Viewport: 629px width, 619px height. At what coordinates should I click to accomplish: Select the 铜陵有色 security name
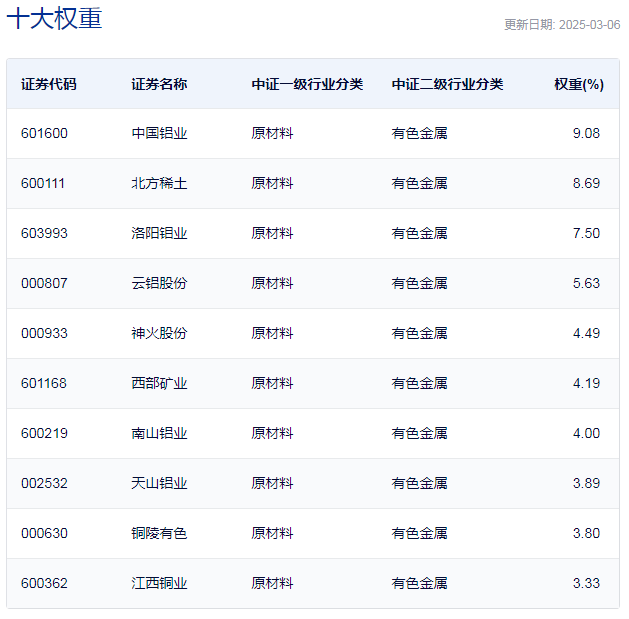click(x=159, y=533)
